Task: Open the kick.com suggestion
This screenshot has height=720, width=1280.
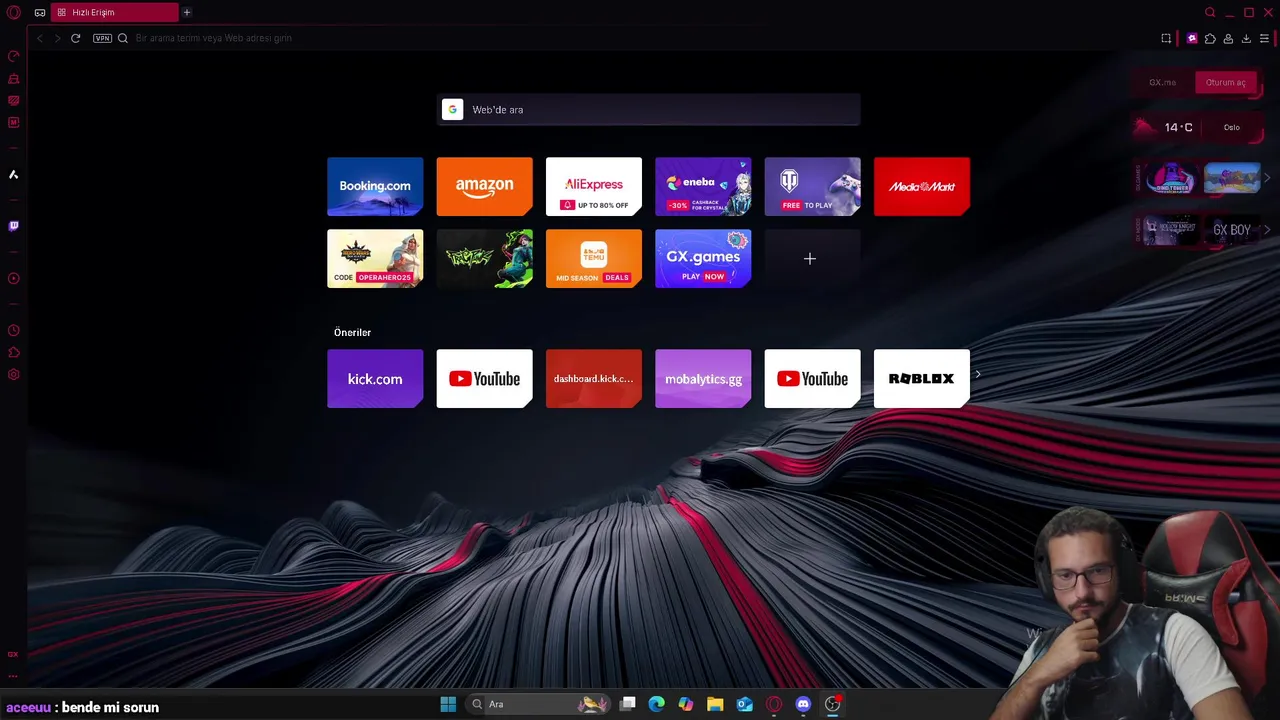Action: (375, 378)
